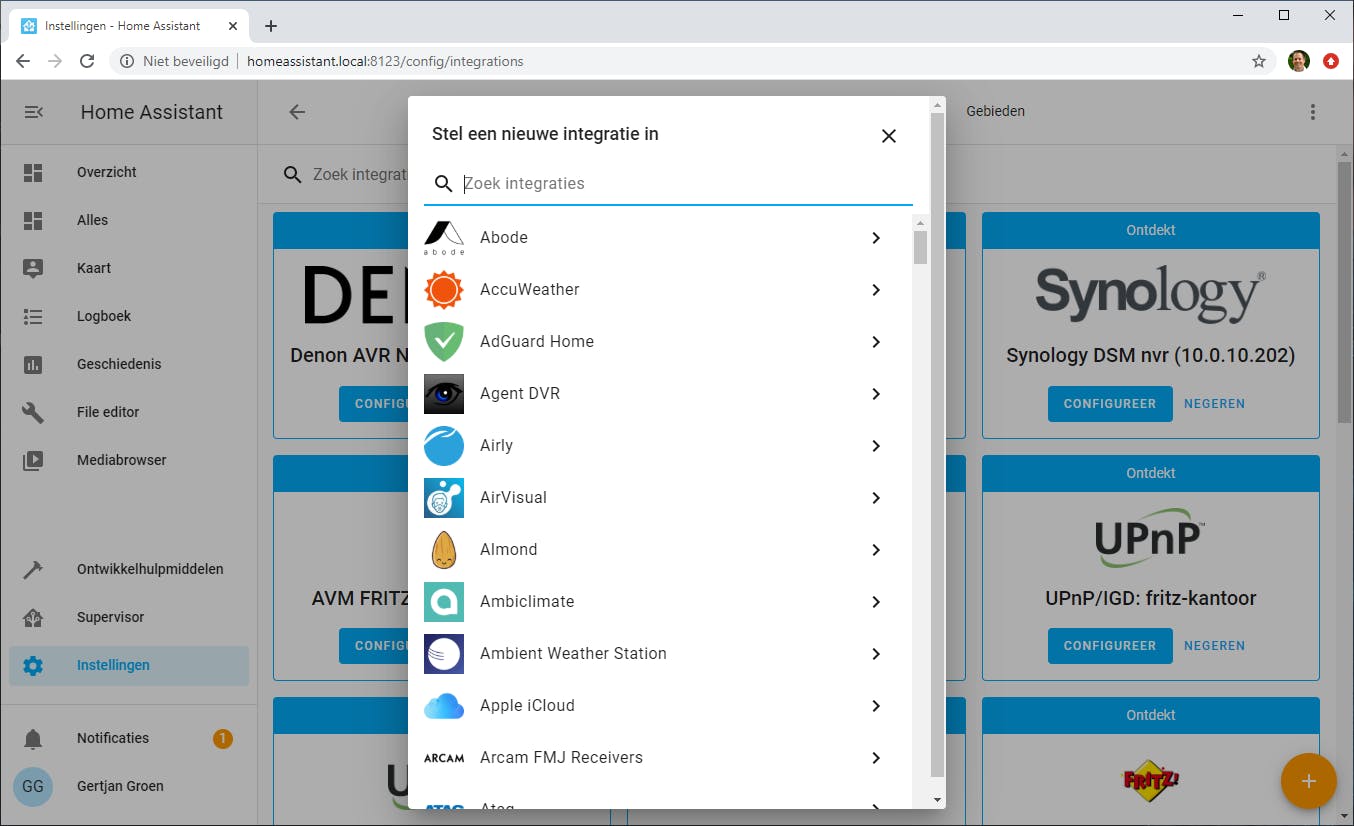Click the Niet beveiligd site info
Image resolution: width=1354 pixels, height=826 pixels.
174,61
